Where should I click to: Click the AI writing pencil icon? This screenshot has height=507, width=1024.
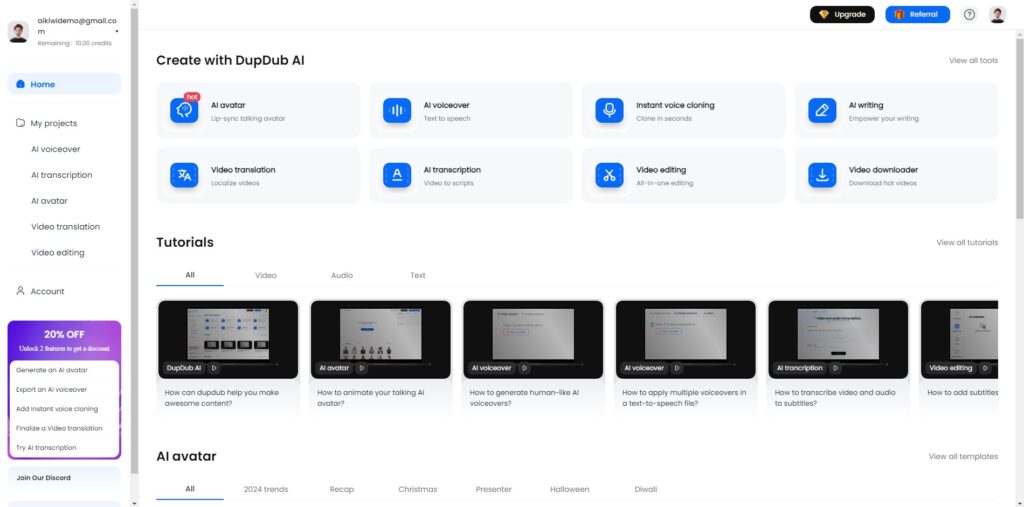point(822,110)
